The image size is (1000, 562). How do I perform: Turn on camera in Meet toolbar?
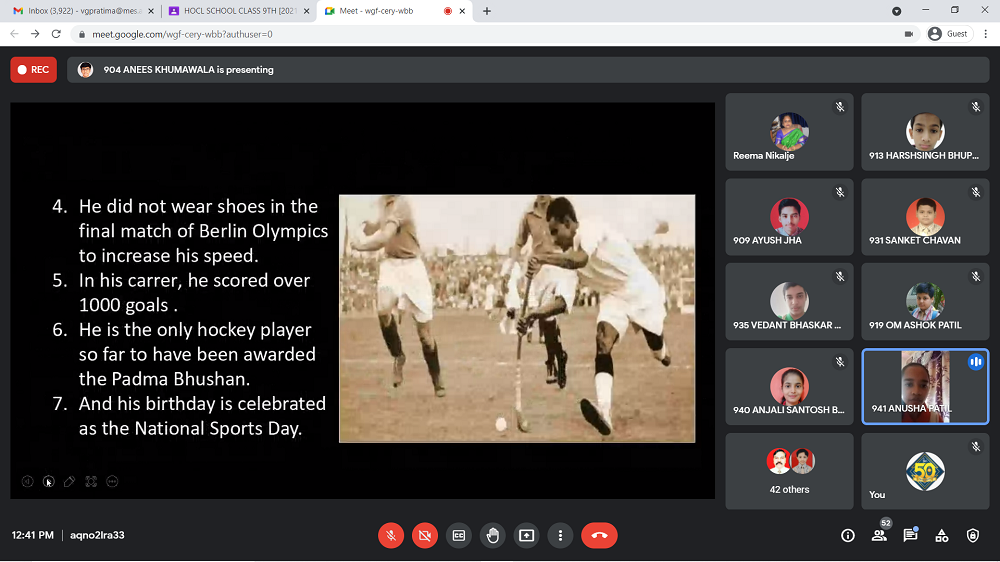(x=425, y=535)
